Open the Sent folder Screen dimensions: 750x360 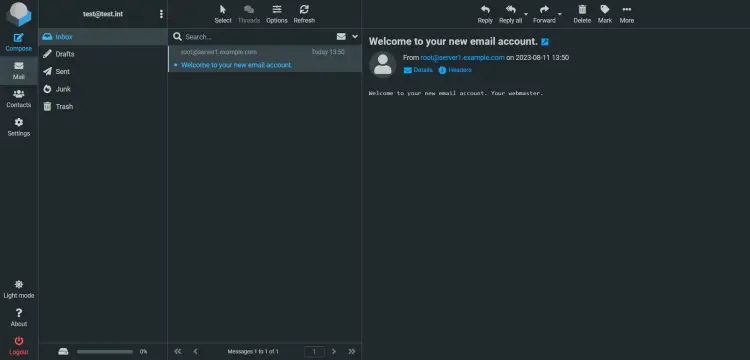(x=103, y=72)
